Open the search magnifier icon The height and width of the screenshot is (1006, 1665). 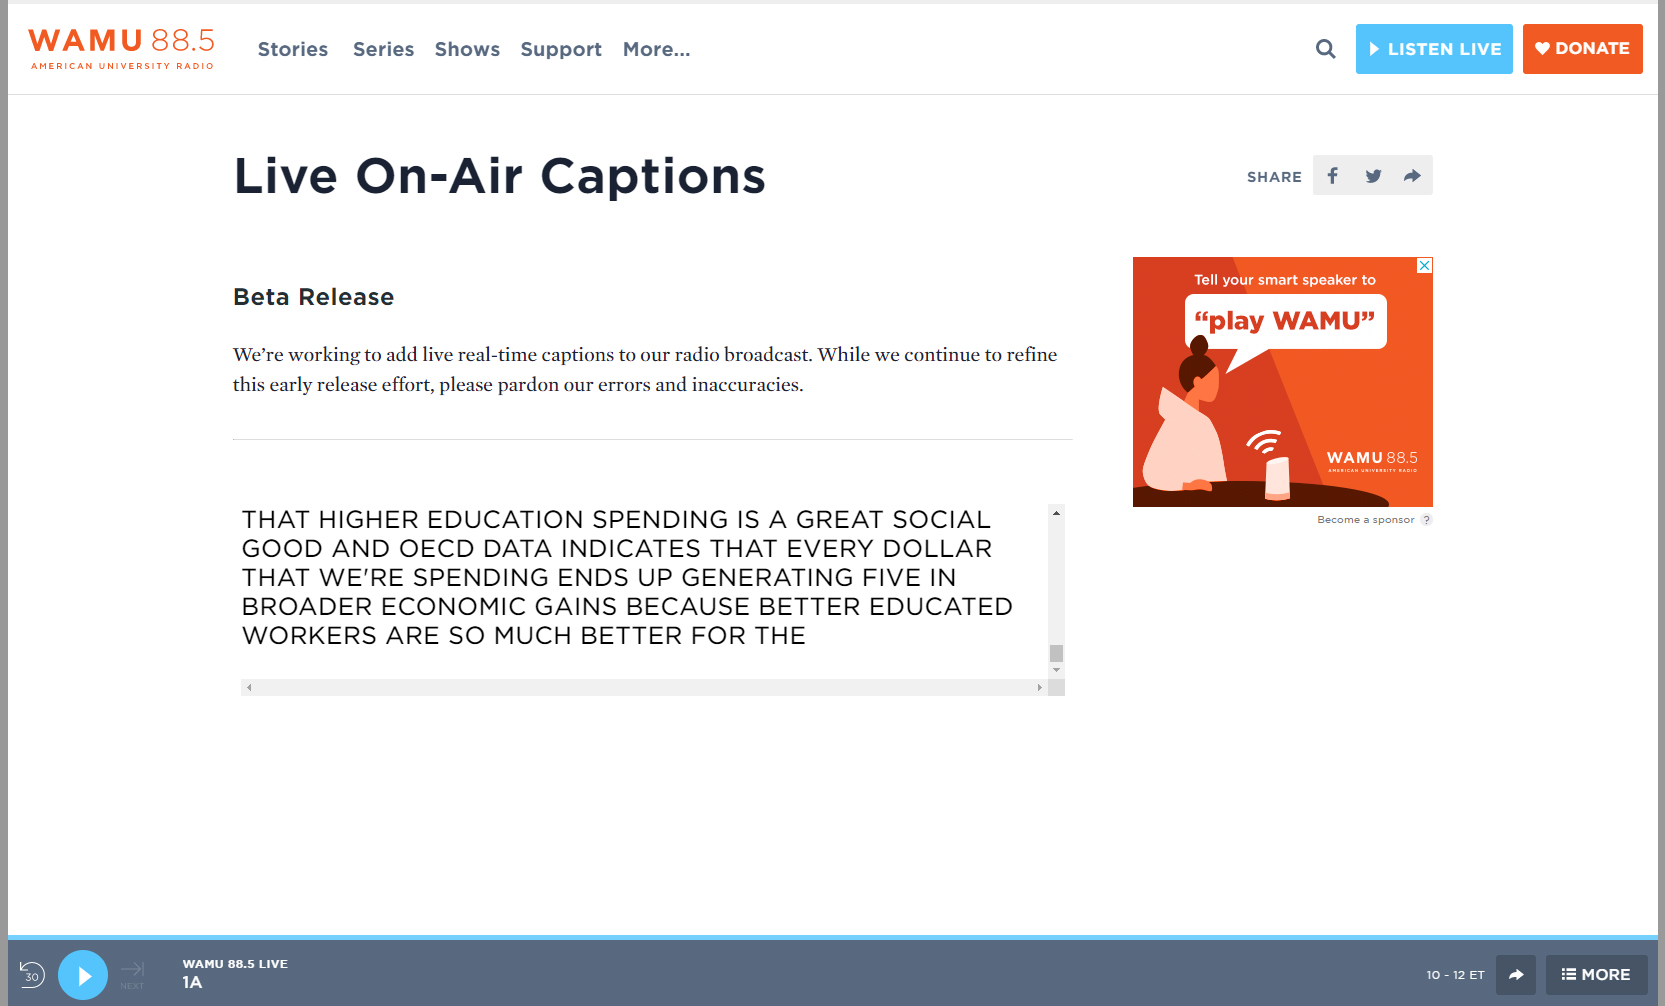tap(1325, 49)
